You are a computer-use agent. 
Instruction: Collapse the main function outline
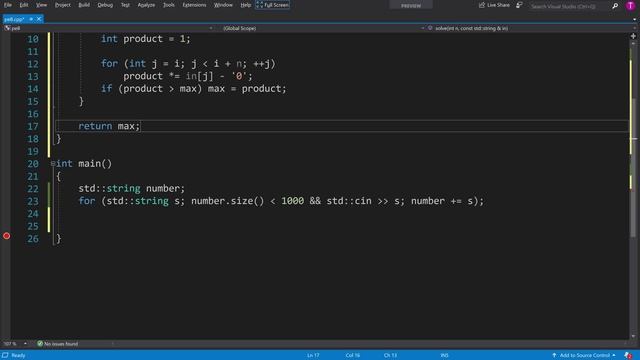53,164
